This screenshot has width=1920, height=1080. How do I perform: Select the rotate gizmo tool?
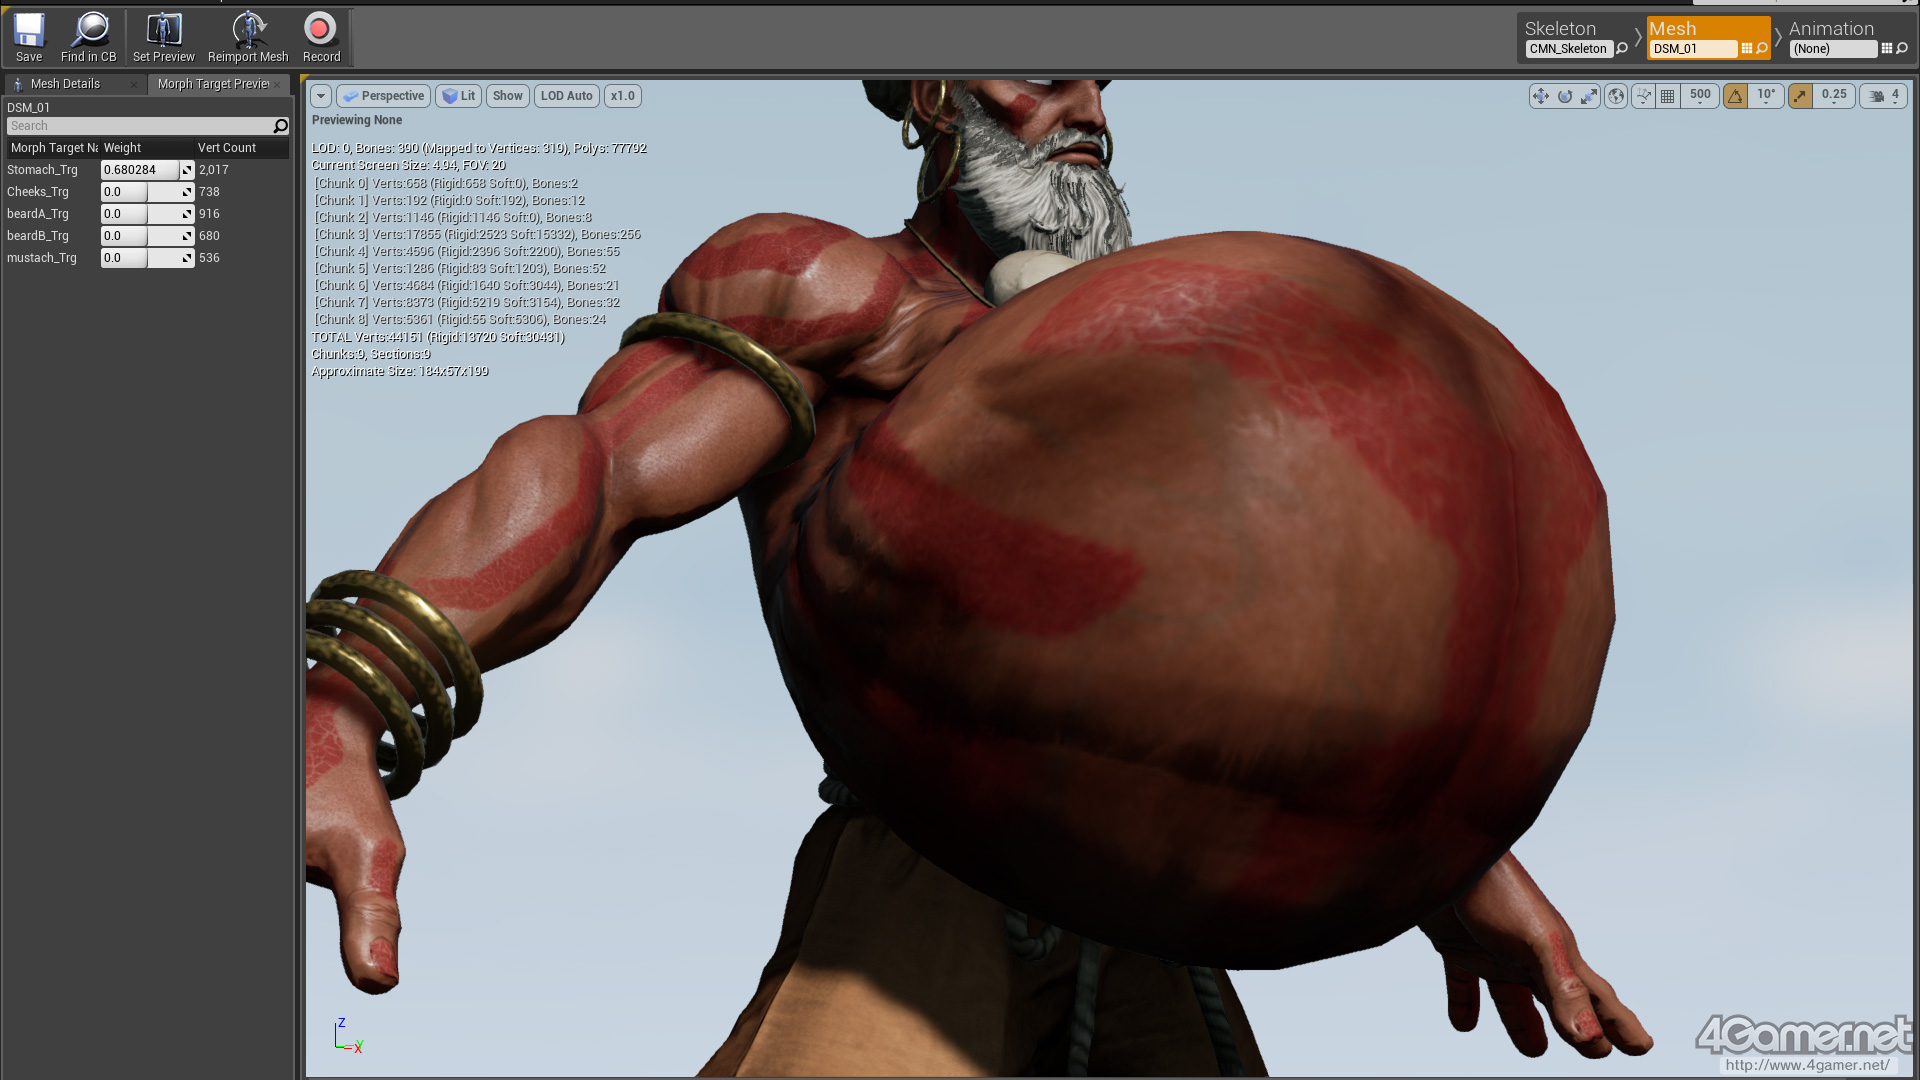pyautogui.click(x=1565, y=96)
